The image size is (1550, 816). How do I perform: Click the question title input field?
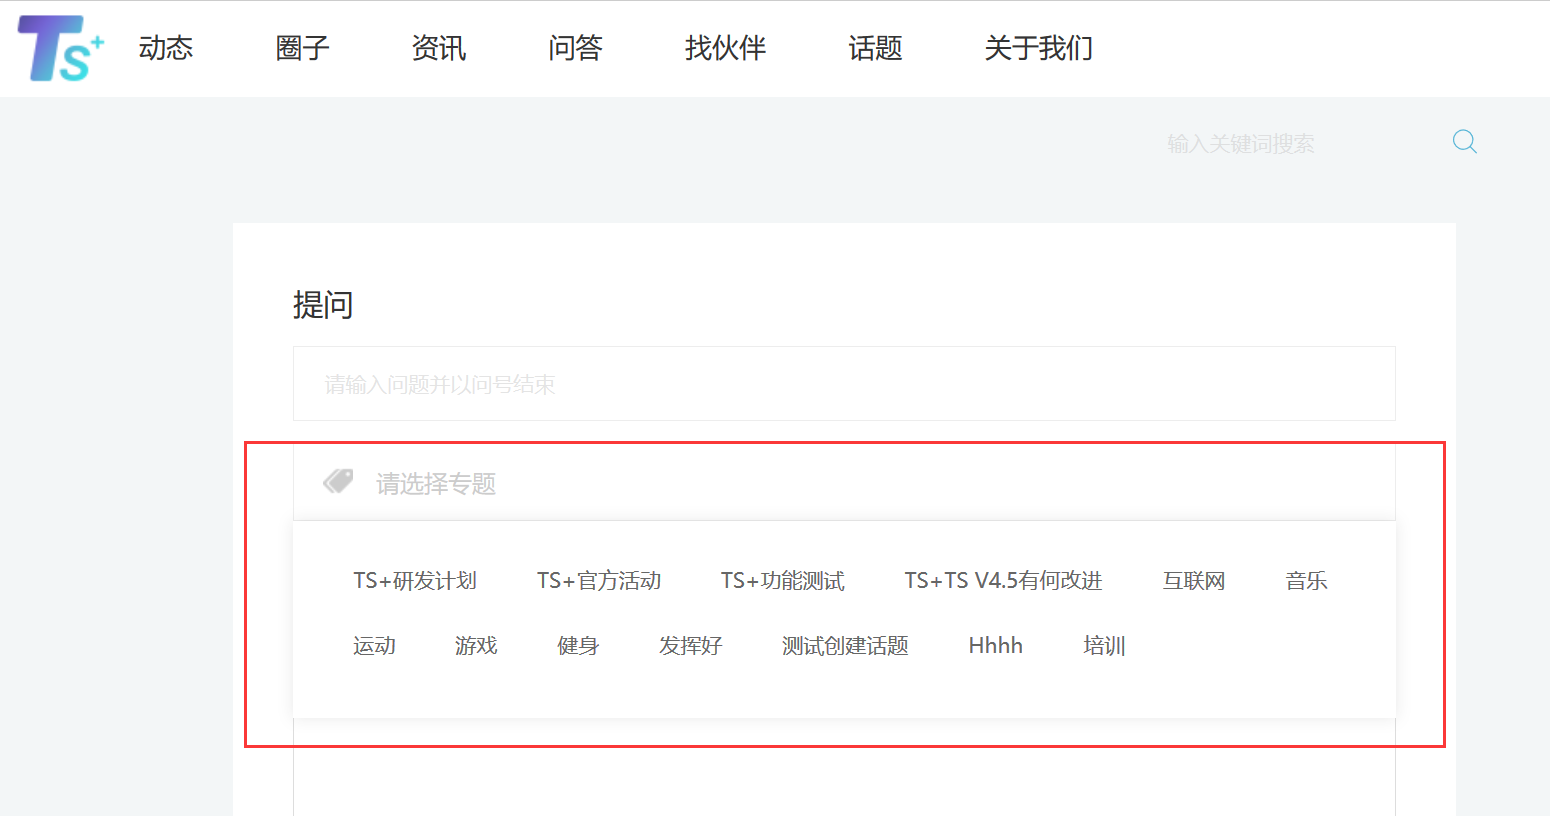[x=844, y=384]
